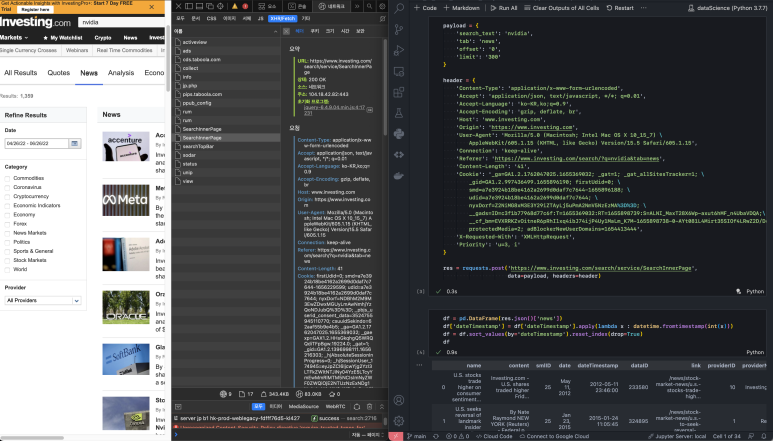Check the Coronavirus category
The height and width of the screenshot is (441, 773).
7,188
